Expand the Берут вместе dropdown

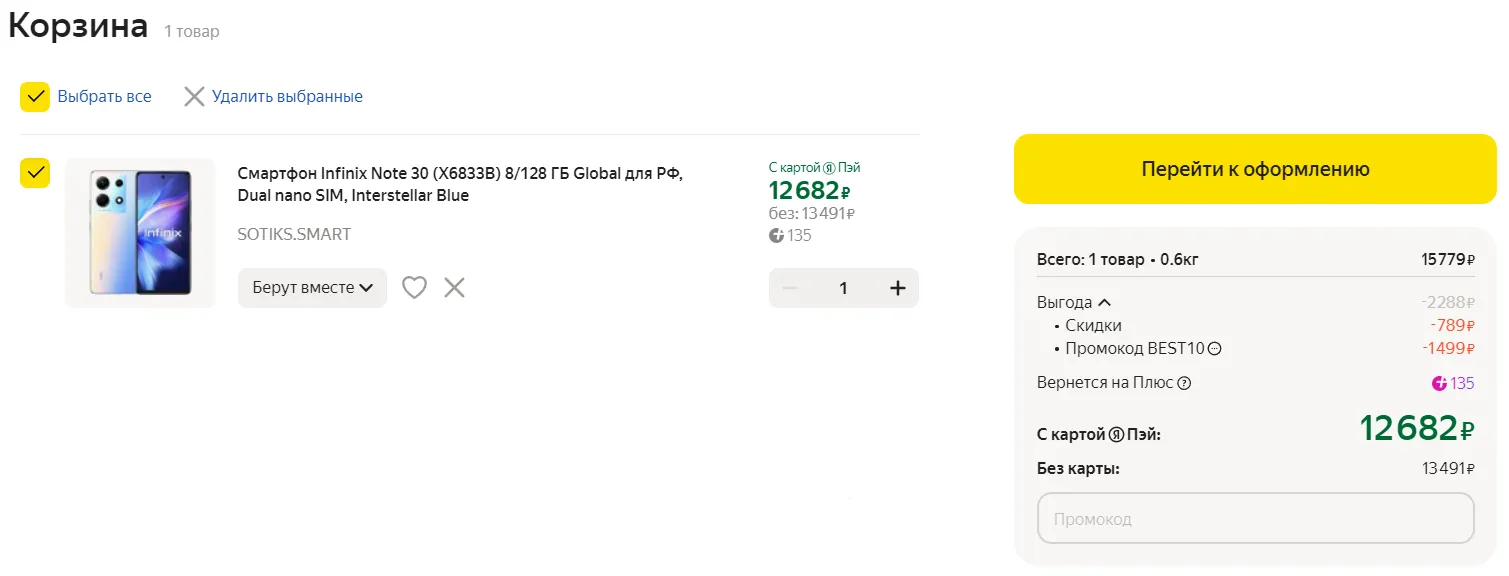tap(312, 288)
